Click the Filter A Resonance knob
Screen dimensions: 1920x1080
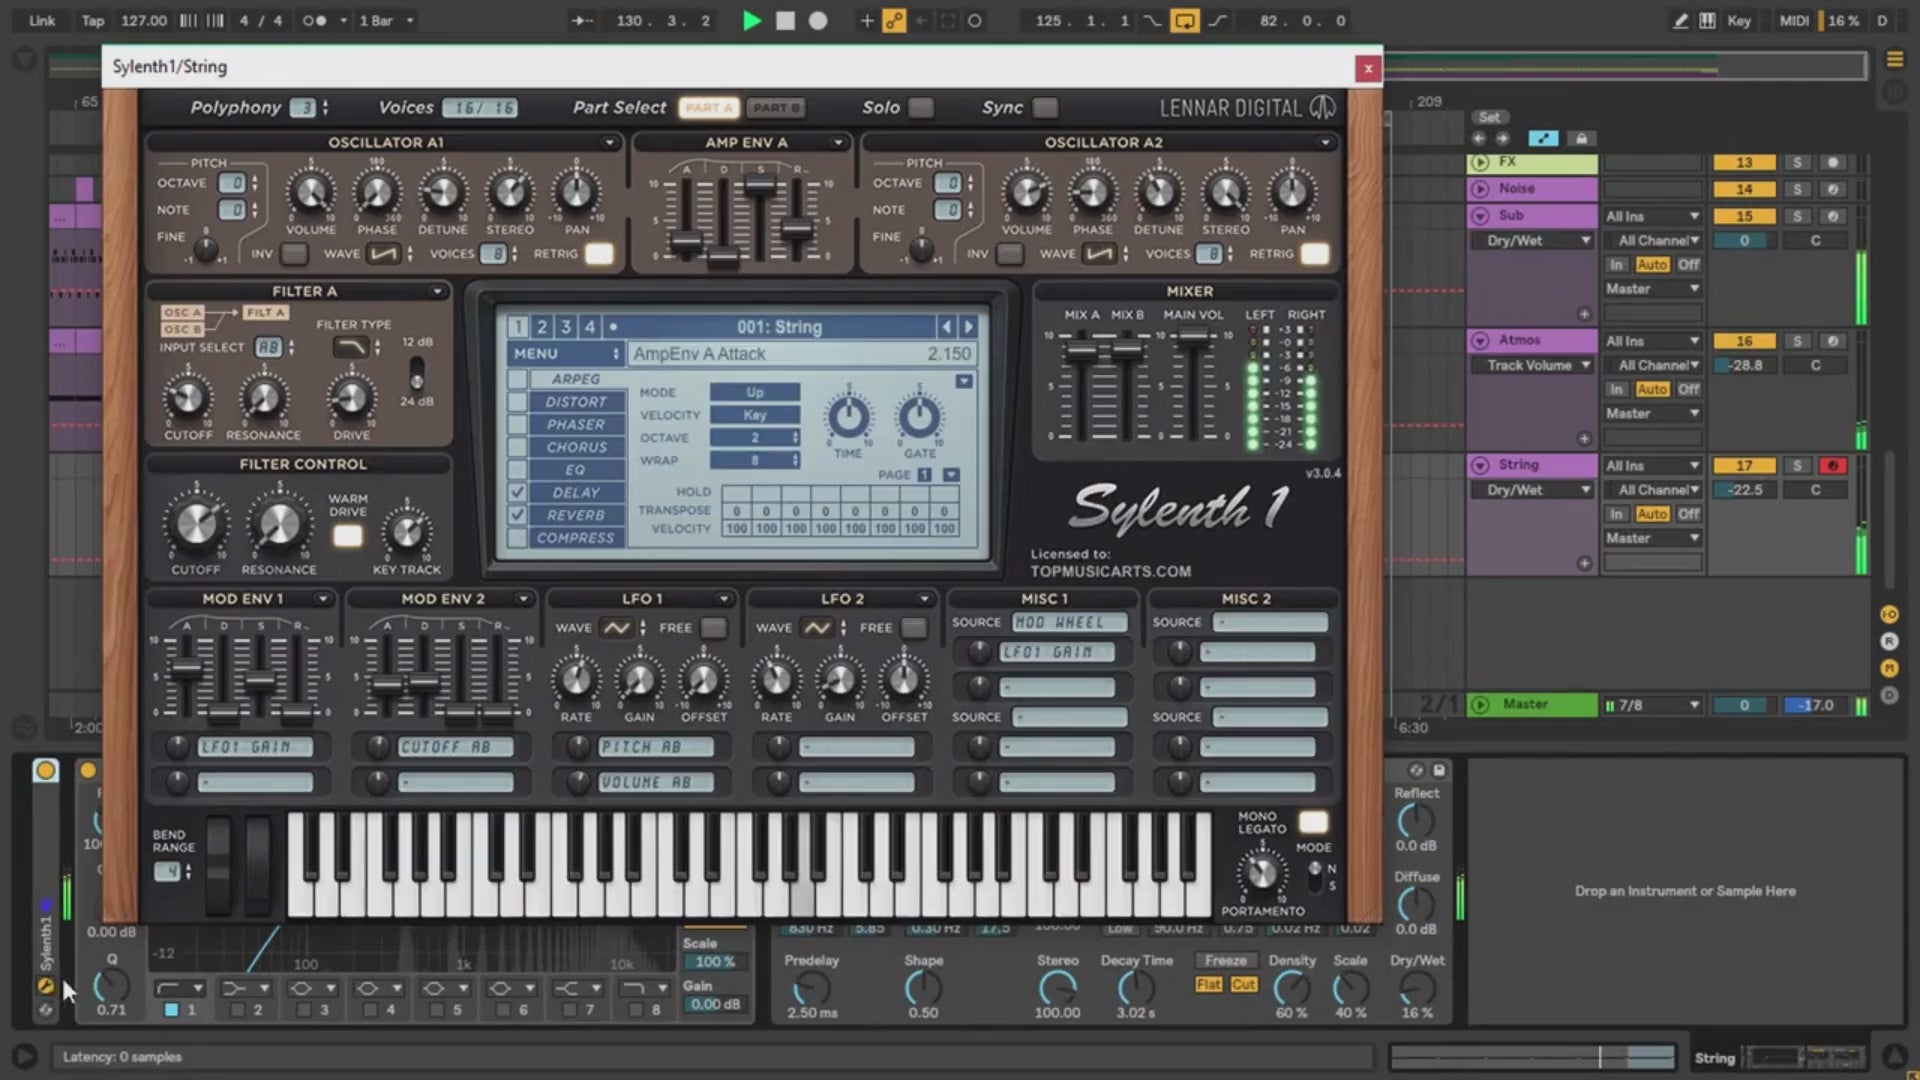263,398
